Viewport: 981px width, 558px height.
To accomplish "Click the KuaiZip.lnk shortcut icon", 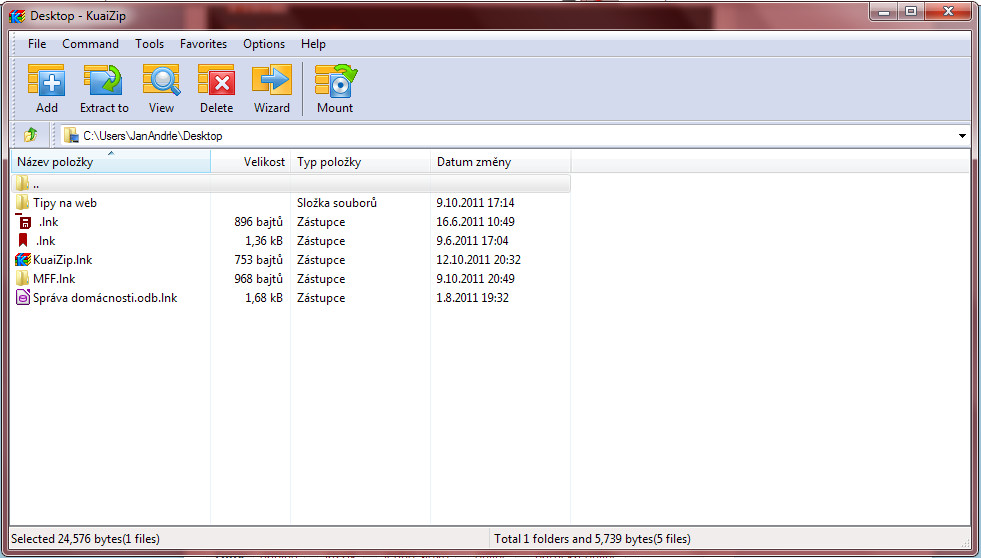I will (x=23, y=260).
